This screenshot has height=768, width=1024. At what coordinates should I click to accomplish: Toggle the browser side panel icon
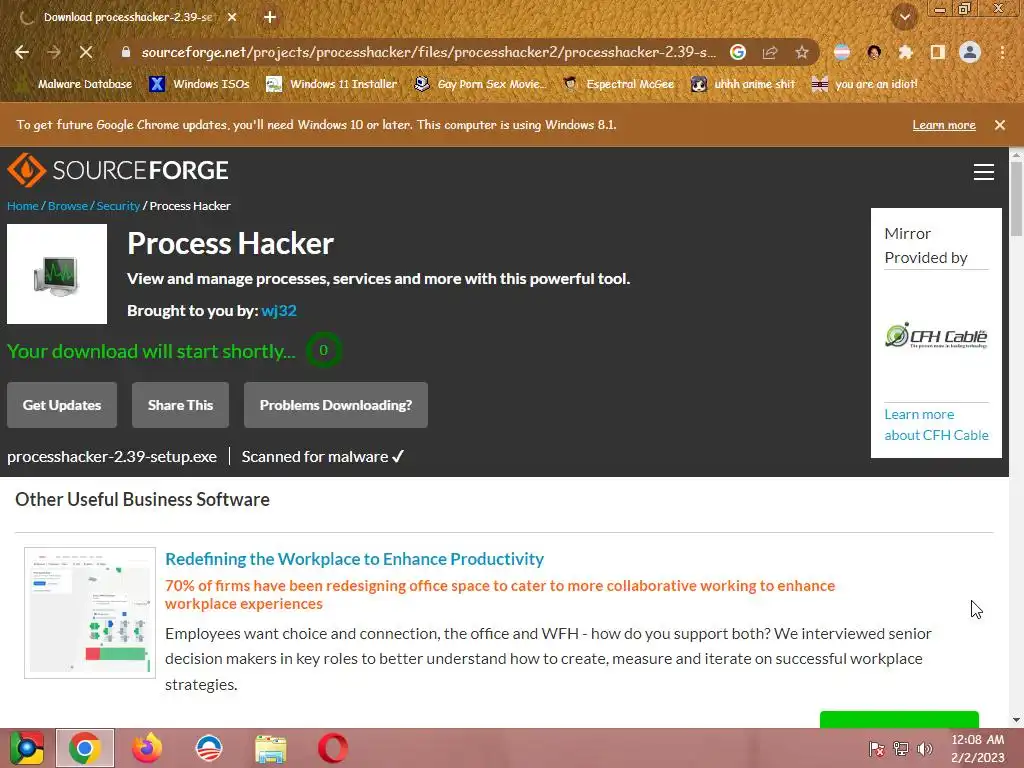[938, 52]
